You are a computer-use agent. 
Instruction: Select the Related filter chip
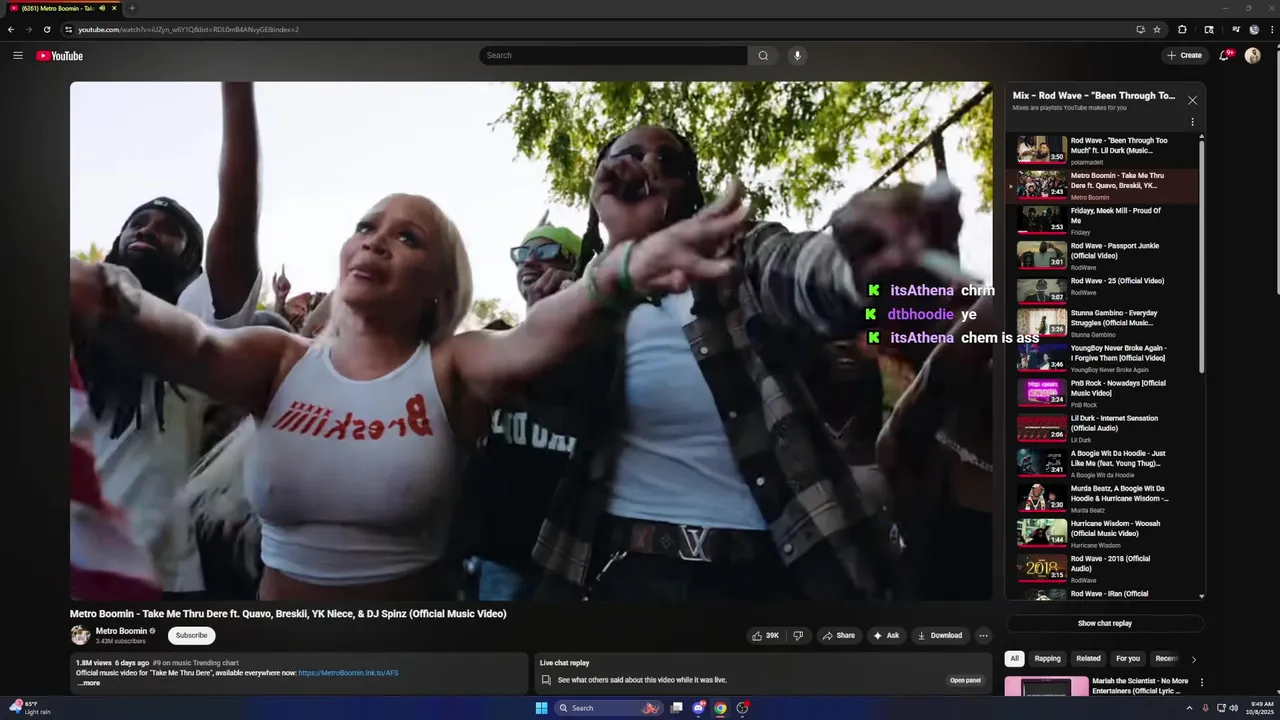tap(1088, 659)
